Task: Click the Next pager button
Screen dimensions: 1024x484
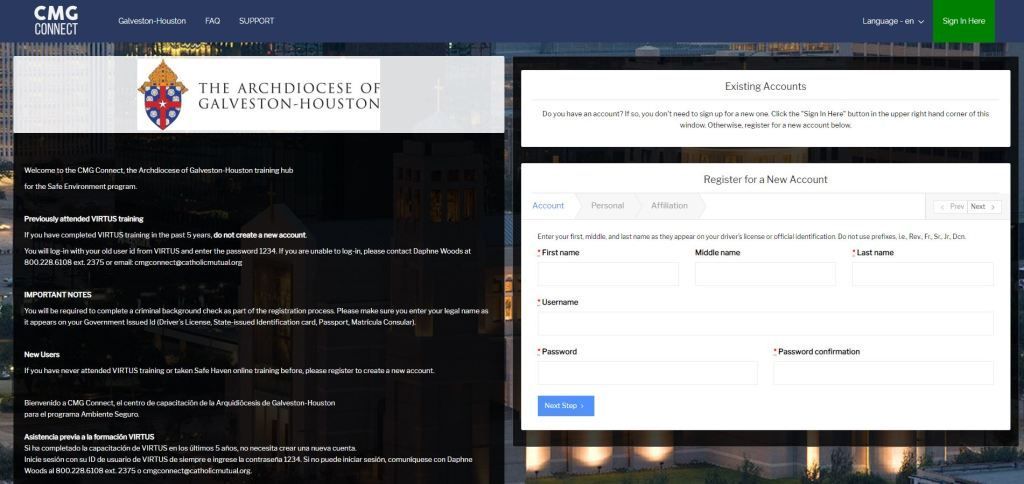Action: tap(984, 206)
